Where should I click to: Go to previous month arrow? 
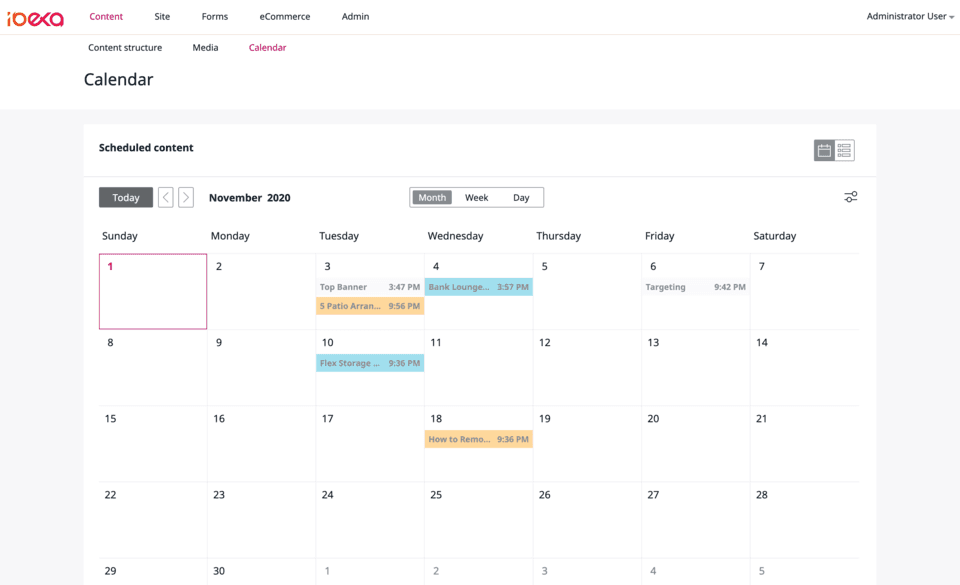coord(166,198)
